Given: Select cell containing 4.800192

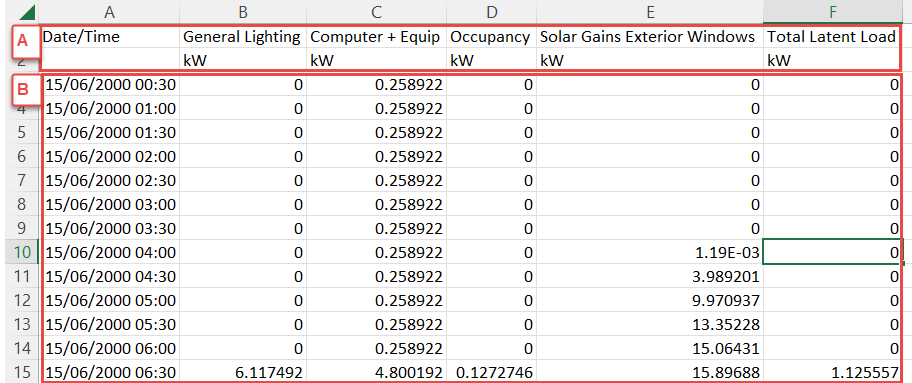Looking at the screenshot, I should coord(376,372).
